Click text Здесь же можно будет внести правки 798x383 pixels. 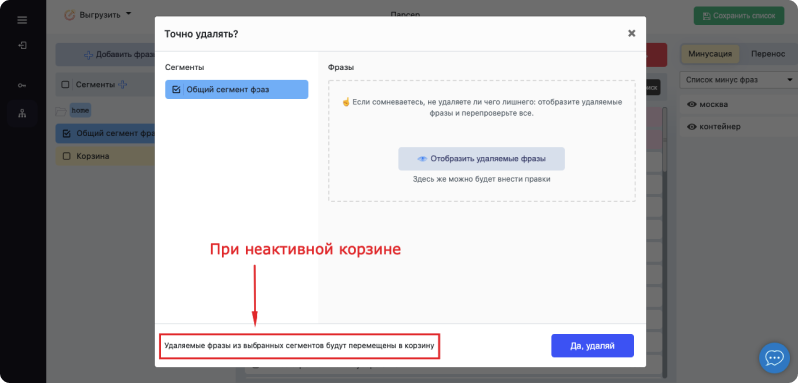click(481, 179)
